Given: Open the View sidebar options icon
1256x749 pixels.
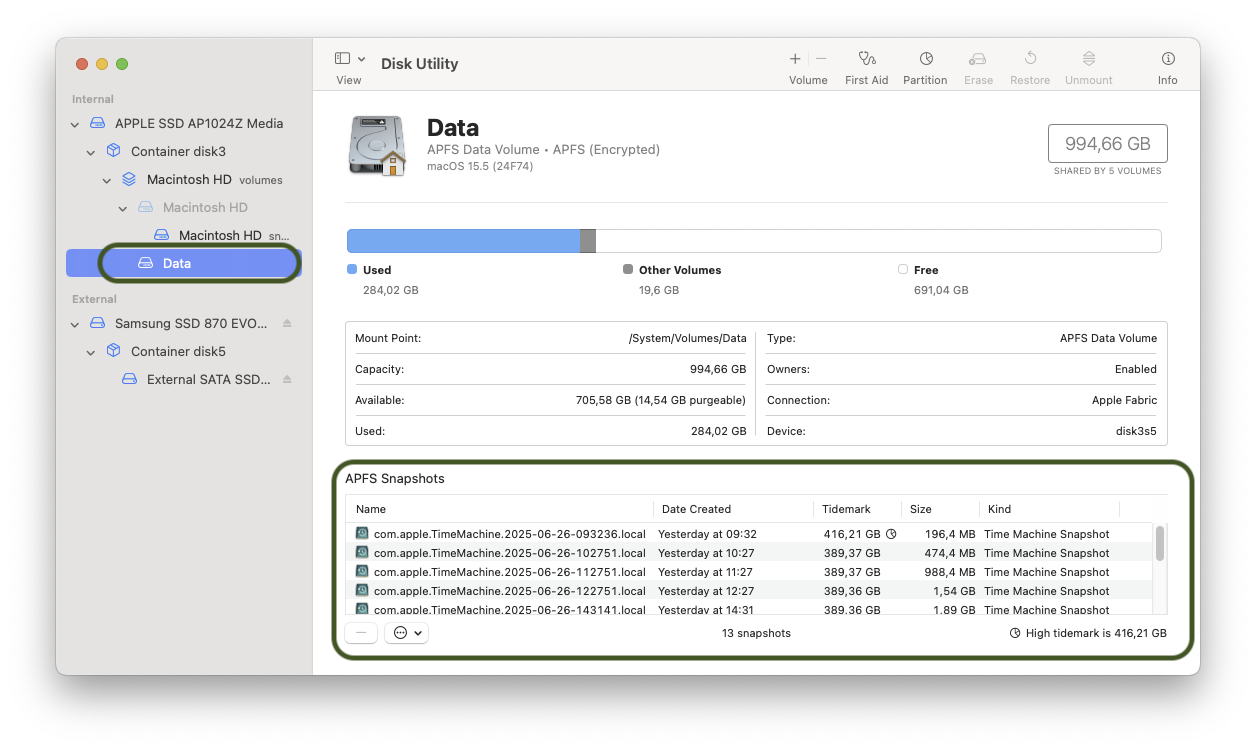Looking at the screenshot, I should point(342,59).
